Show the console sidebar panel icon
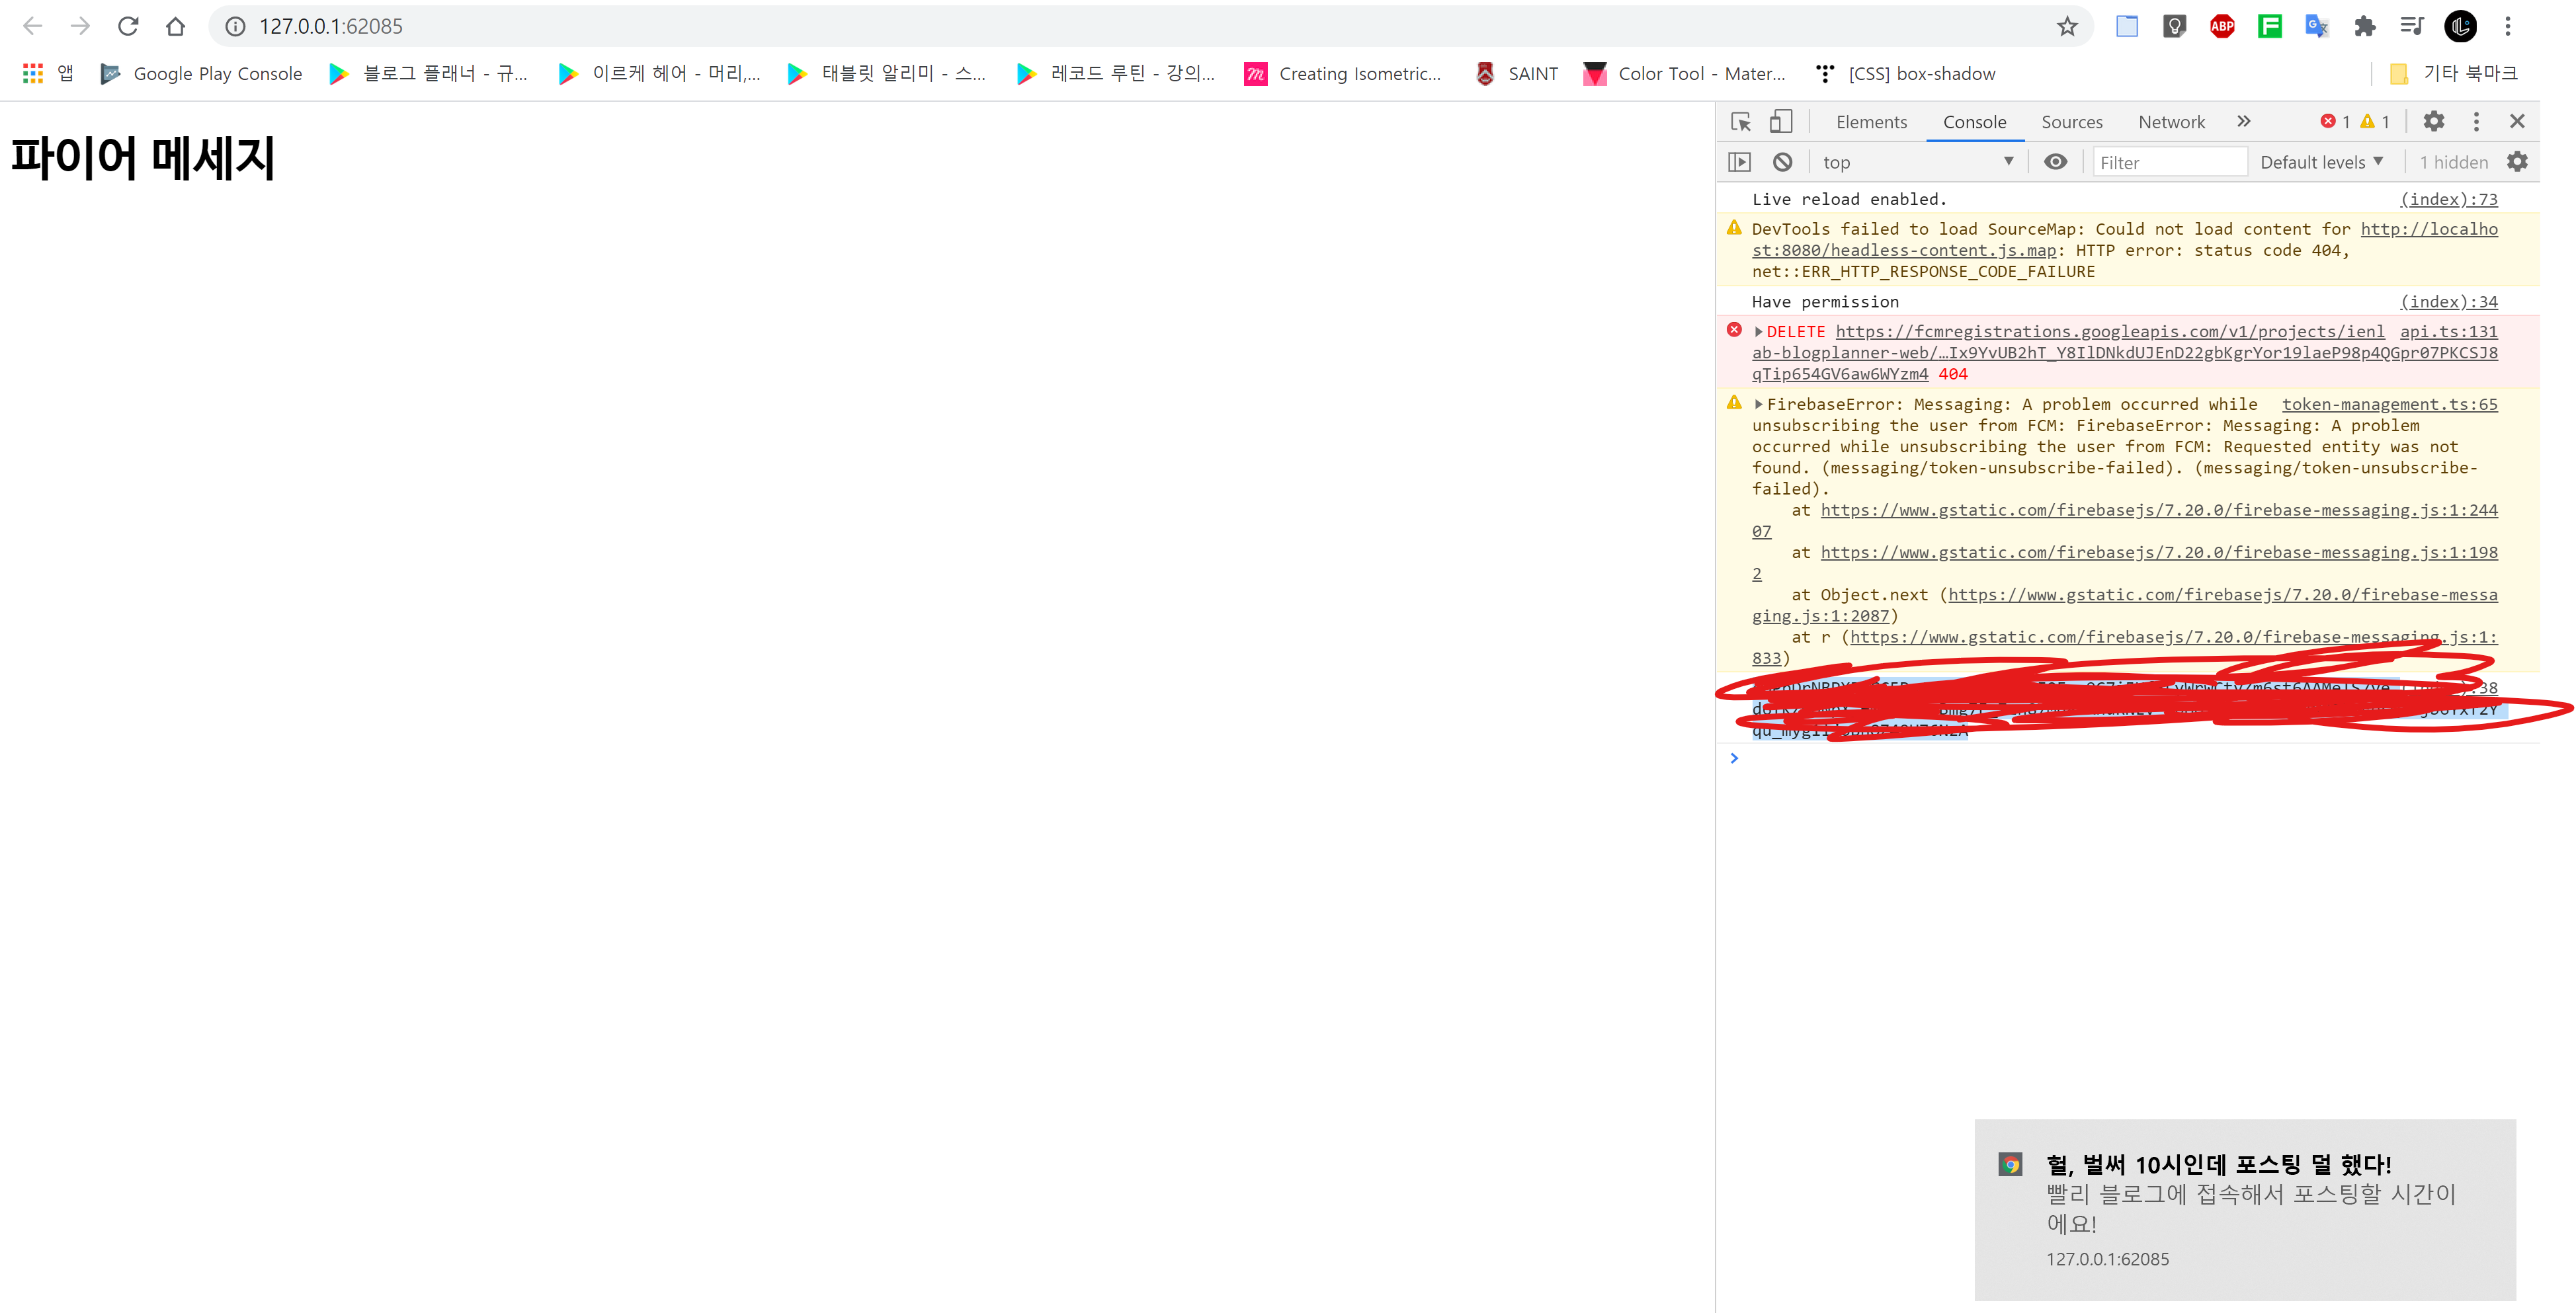The image size is (2576, 1313). click(x=1740, y=162)
